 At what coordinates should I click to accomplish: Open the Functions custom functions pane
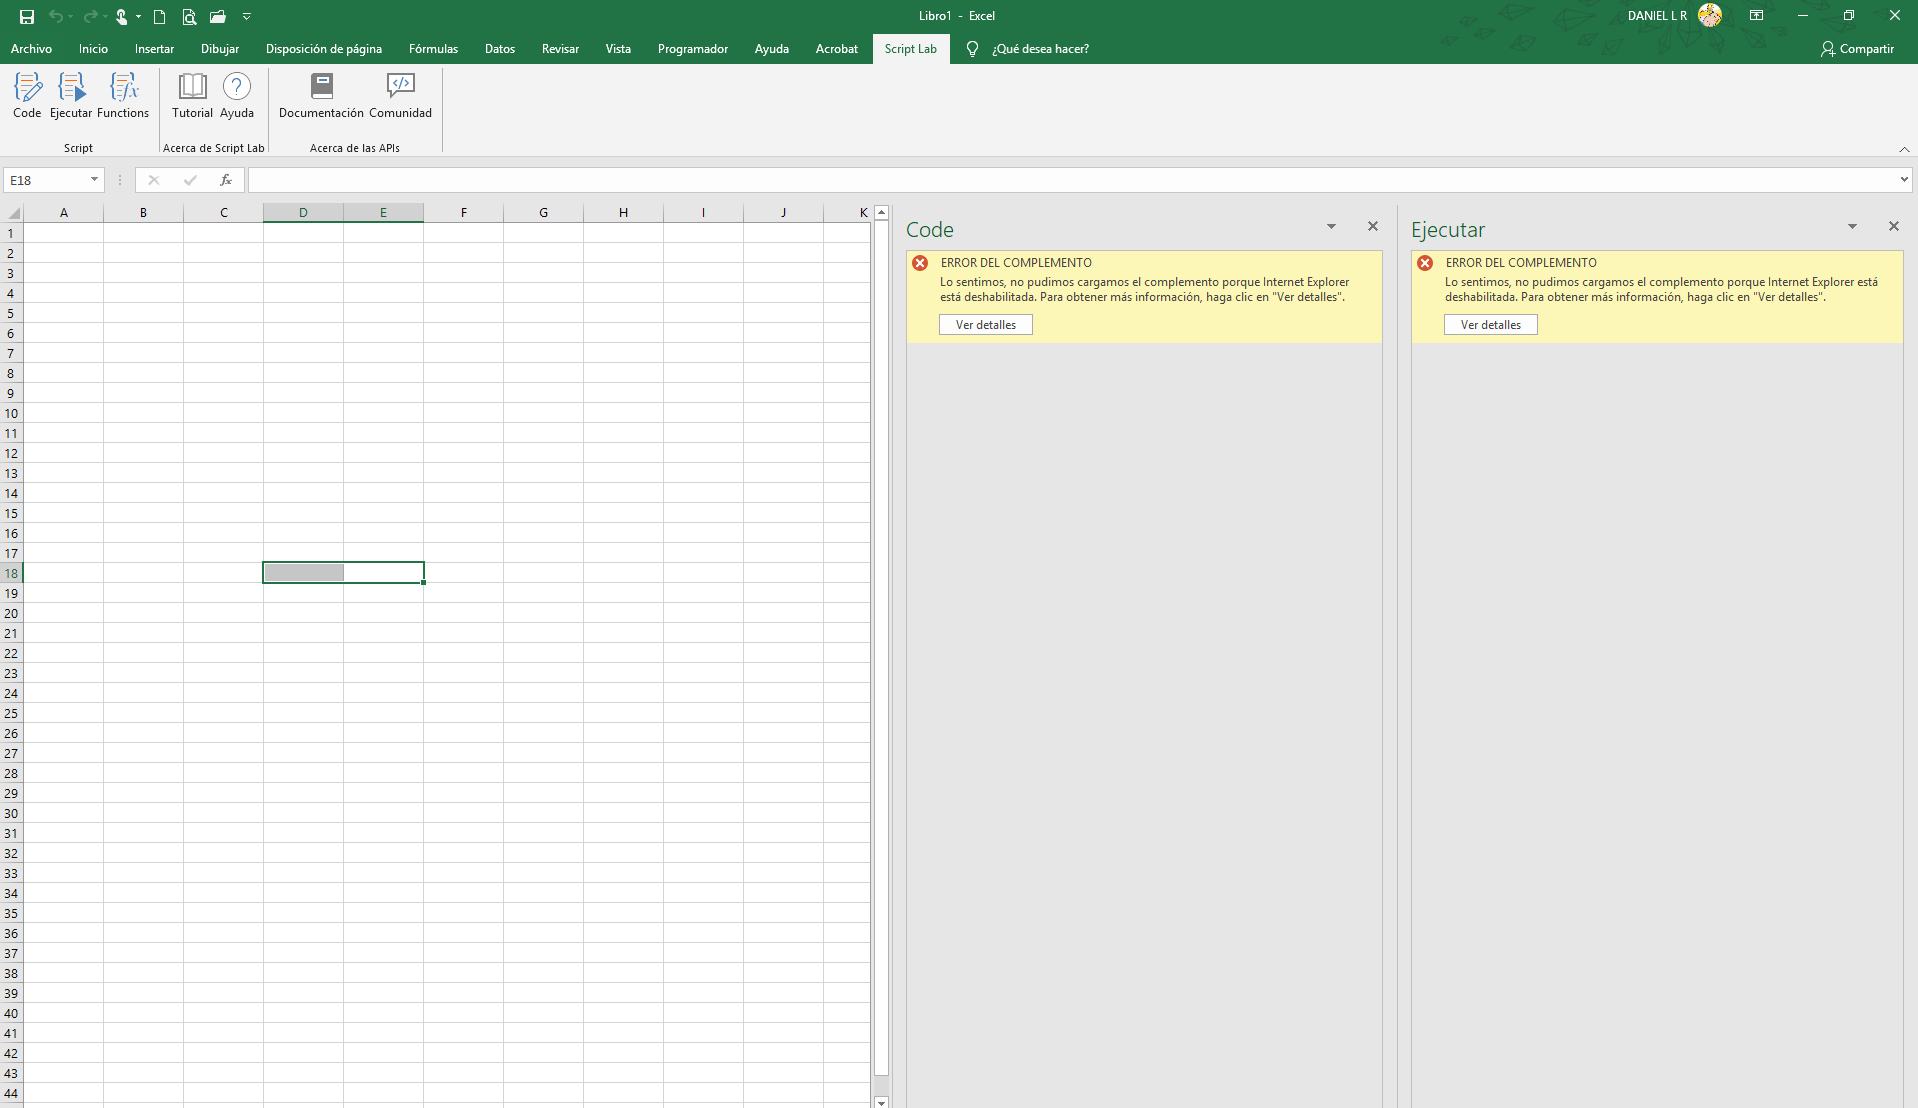pyautogui.click(x=123, y=96)
